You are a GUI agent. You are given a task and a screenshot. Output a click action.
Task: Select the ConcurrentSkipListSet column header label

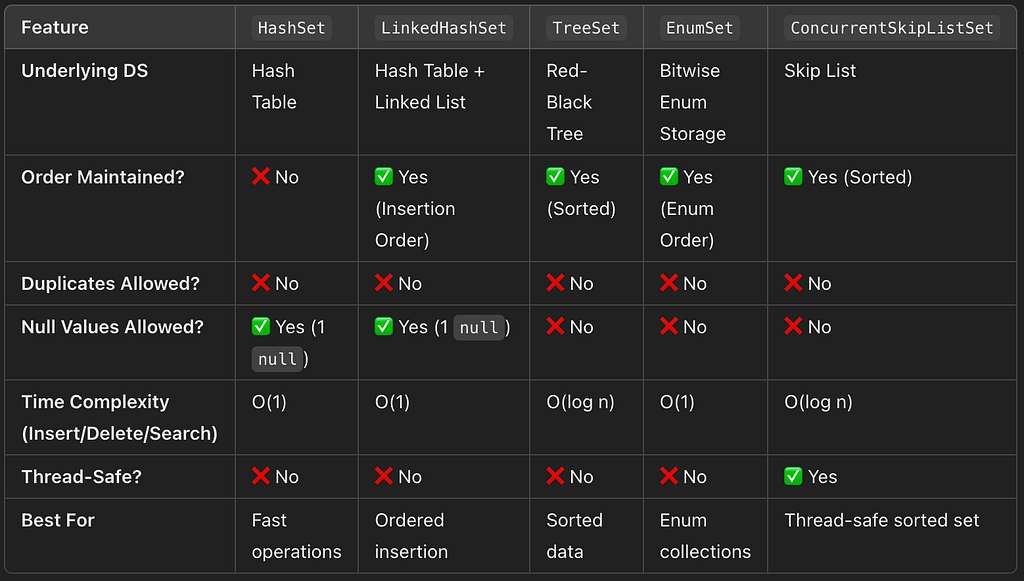tap(892, 28)
